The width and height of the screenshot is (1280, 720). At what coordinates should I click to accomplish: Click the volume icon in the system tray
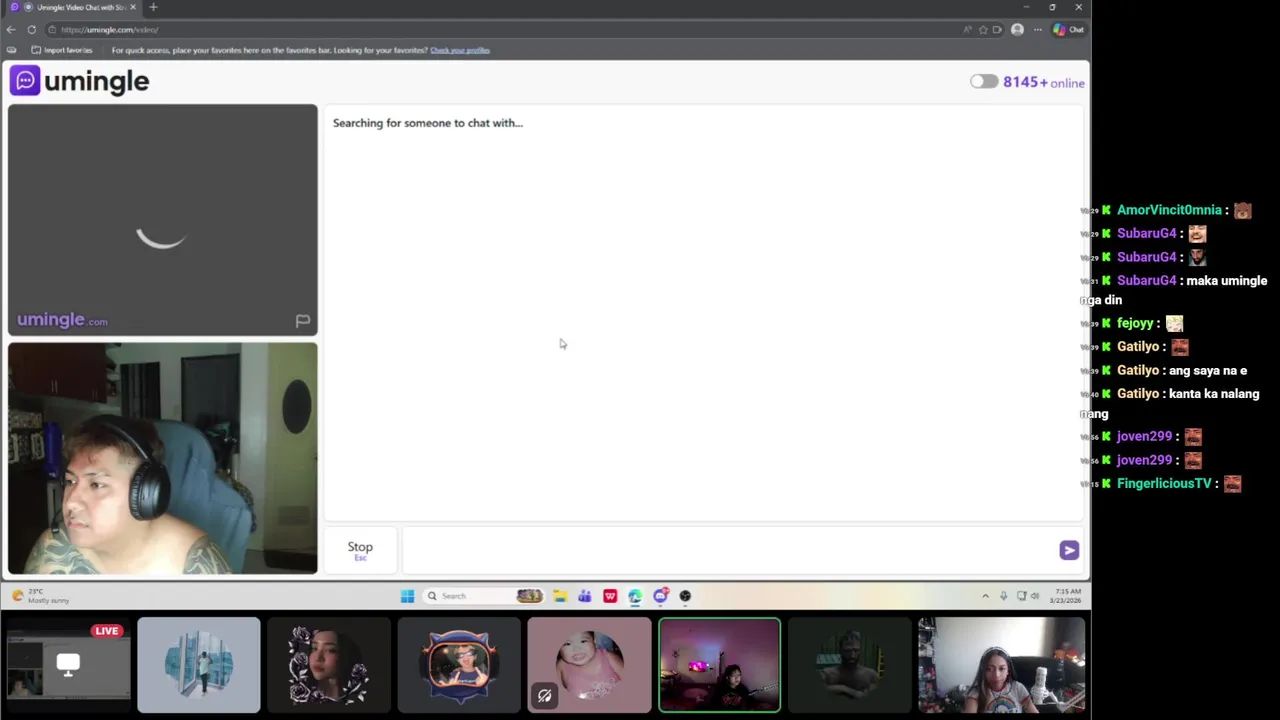tap(1035, 596)
